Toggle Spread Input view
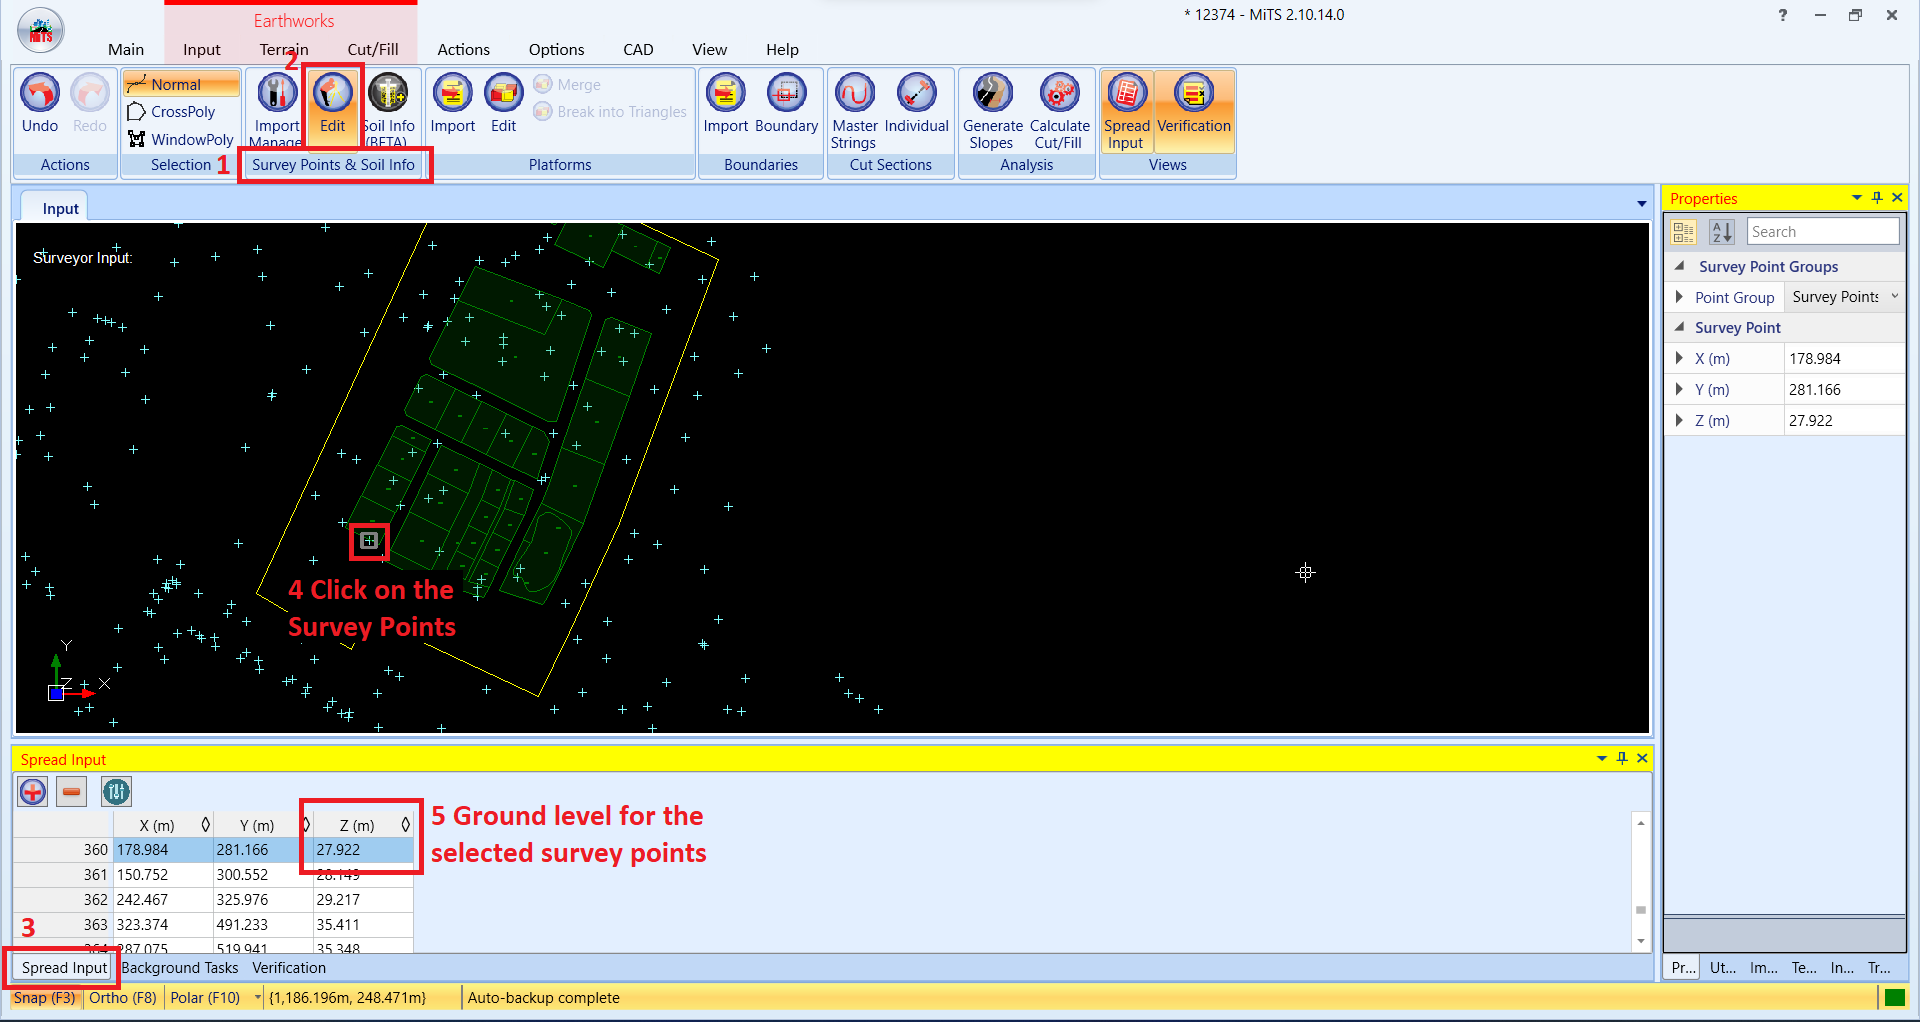The width and height of the screenshot is (1920, 1022). click(1127, 110)
